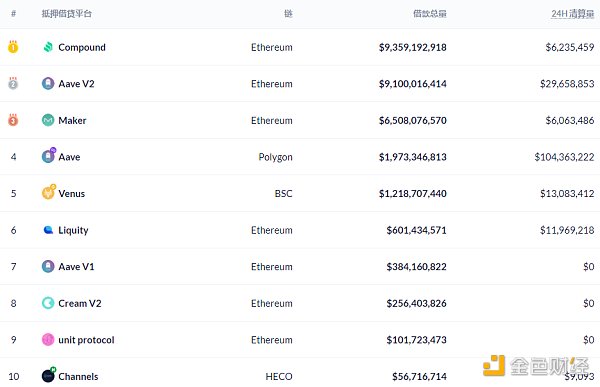
Task: Click the Maker teal logo icon
Action: 48,120
